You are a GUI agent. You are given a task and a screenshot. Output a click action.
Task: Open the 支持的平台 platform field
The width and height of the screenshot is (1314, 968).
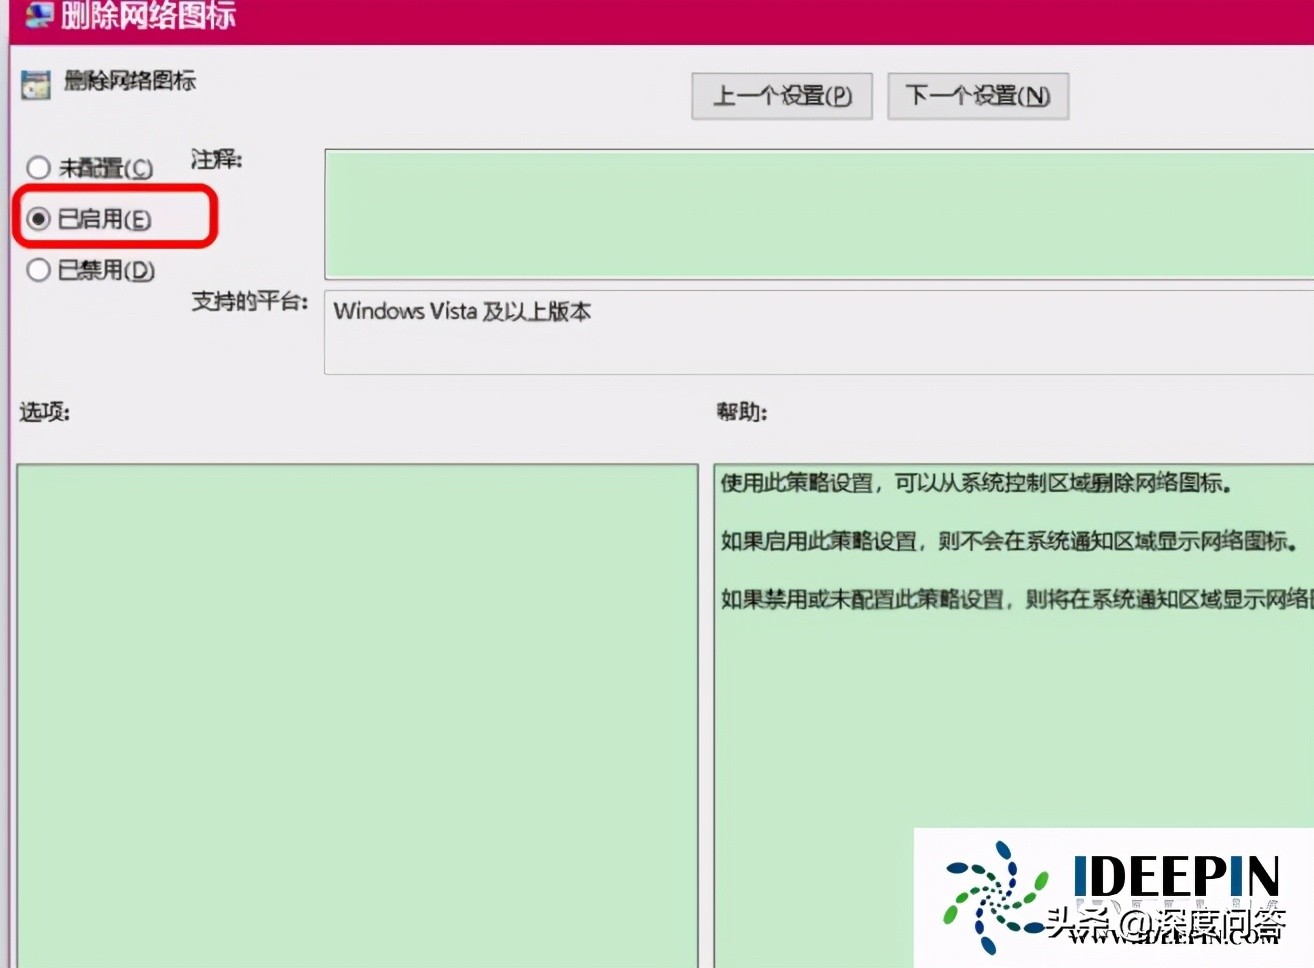click(x=700, y=333)
